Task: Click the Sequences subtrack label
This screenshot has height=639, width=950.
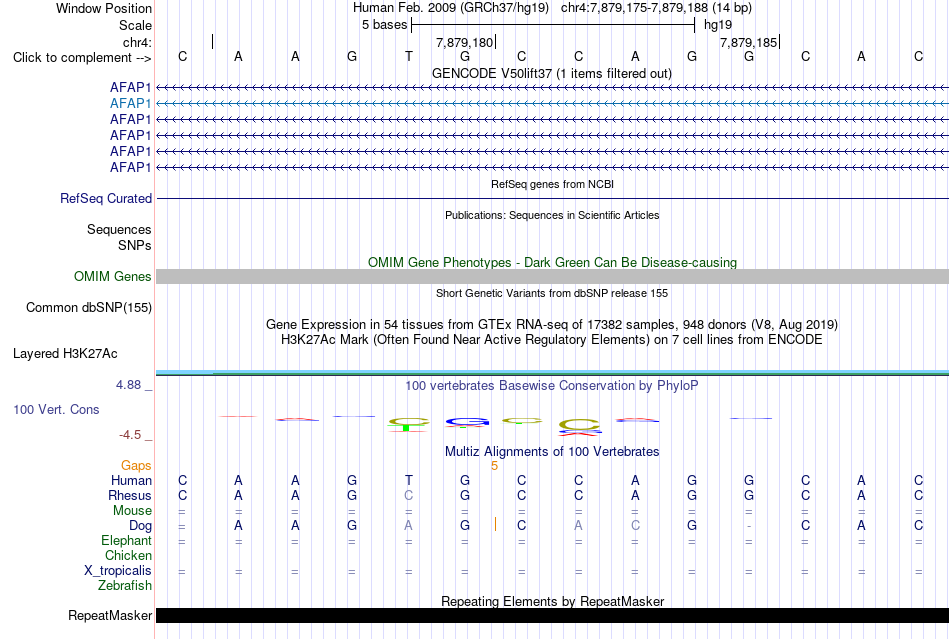Action: pyautogui.click(x=119, y=230)
